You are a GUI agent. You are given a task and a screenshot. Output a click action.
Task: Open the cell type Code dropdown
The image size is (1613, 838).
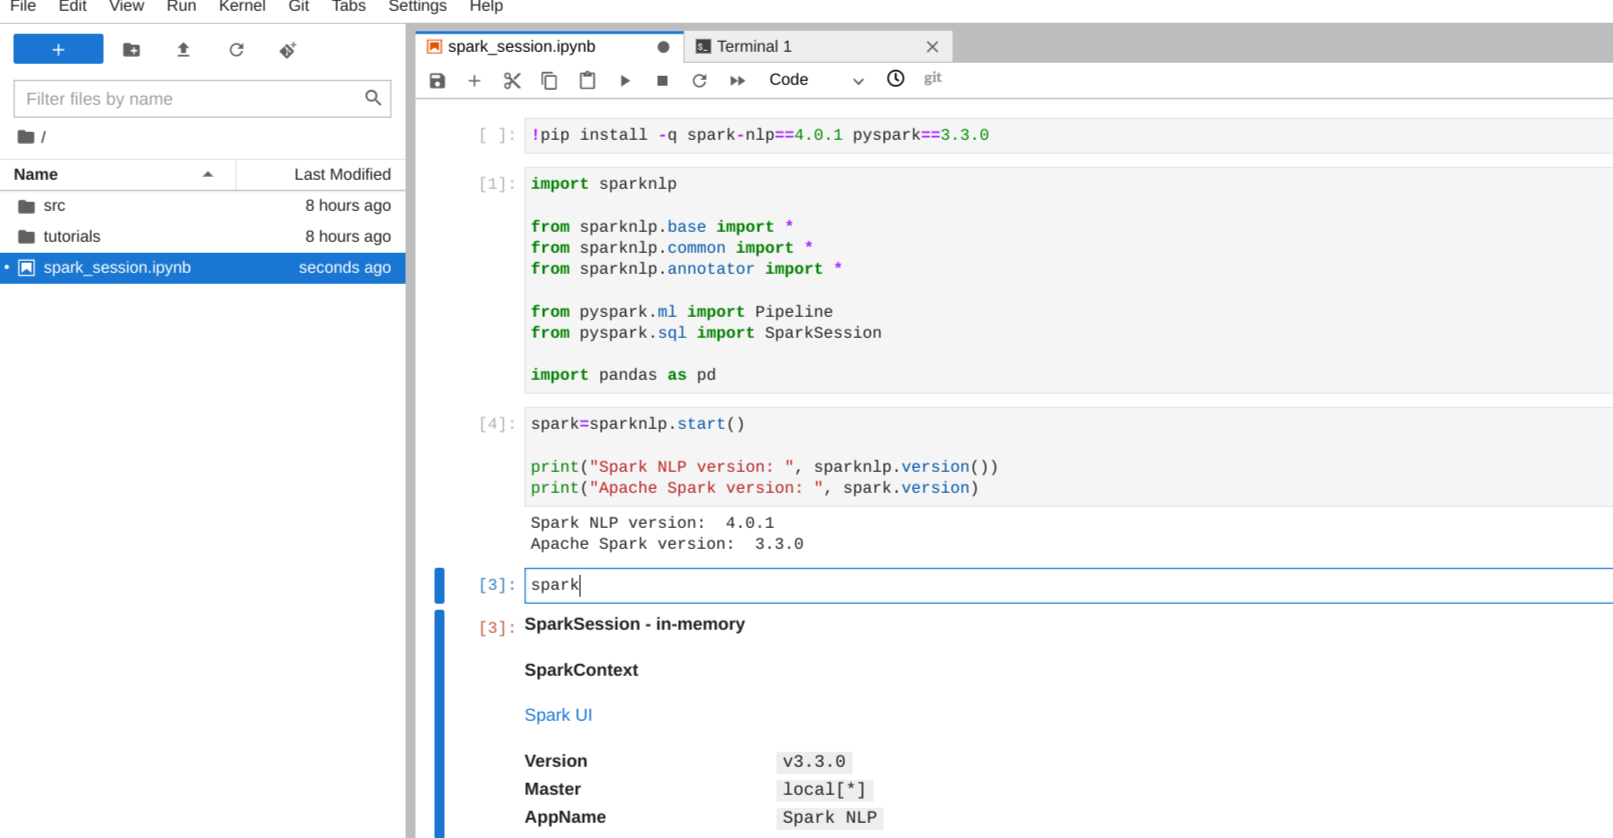pos(815,80)
